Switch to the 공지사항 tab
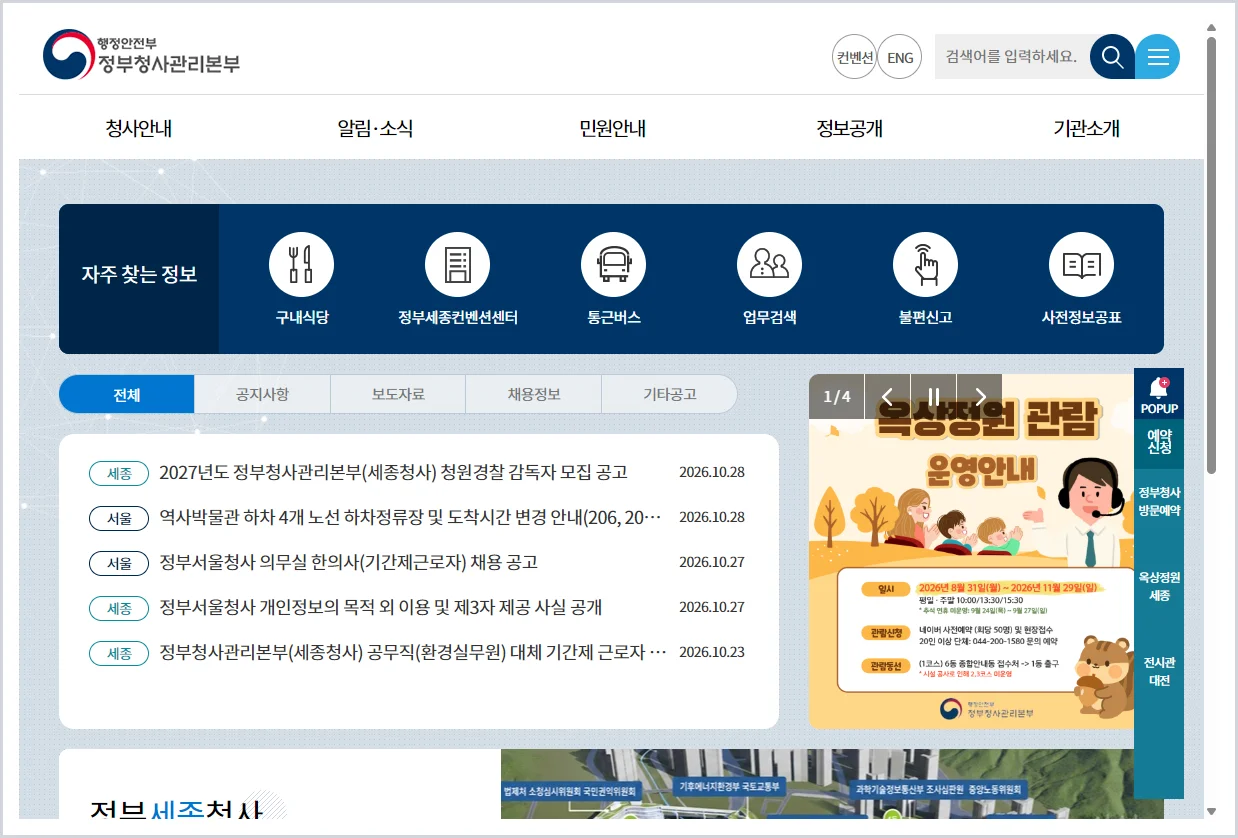1238x838 pixels. click(262, 394)
